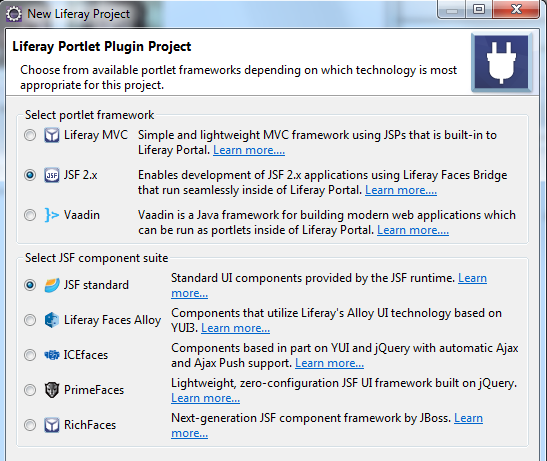This screenshot has width=547, height=461.
Task: Click the ICEfaces component suite icon
Action: 52,355
